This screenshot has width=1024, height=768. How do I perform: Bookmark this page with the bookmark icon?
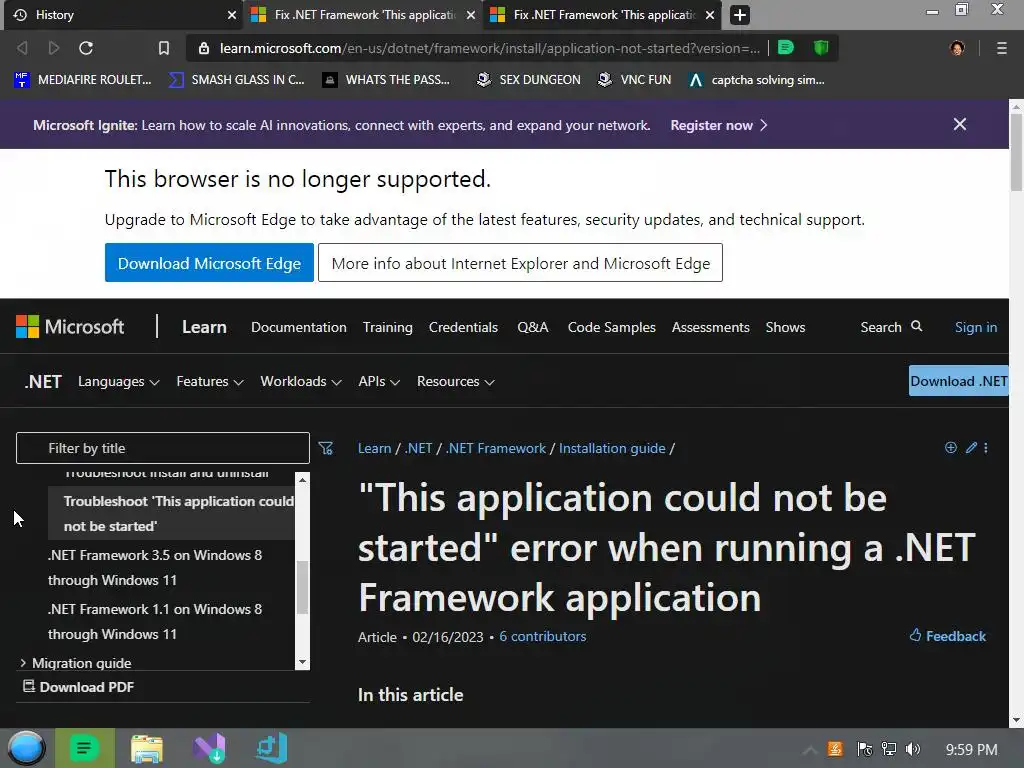(164, 48)
